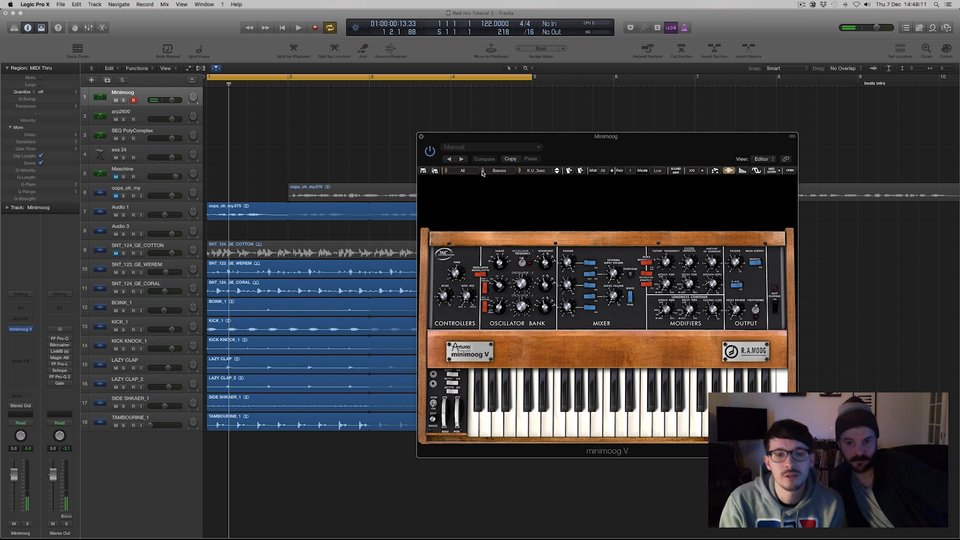Open the Loop Browser icon
The image size is (960, 540).
(x=932, y=28)
